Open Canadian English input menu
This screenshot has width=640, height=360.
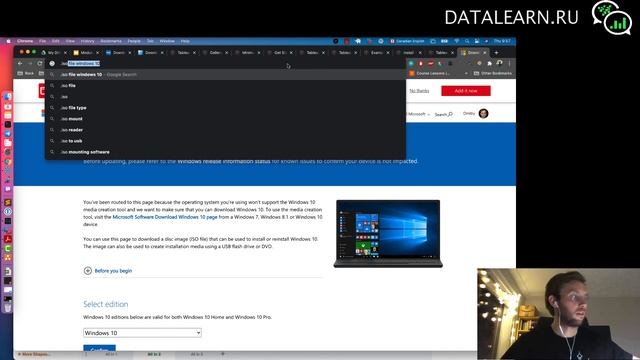click(407, 41)
